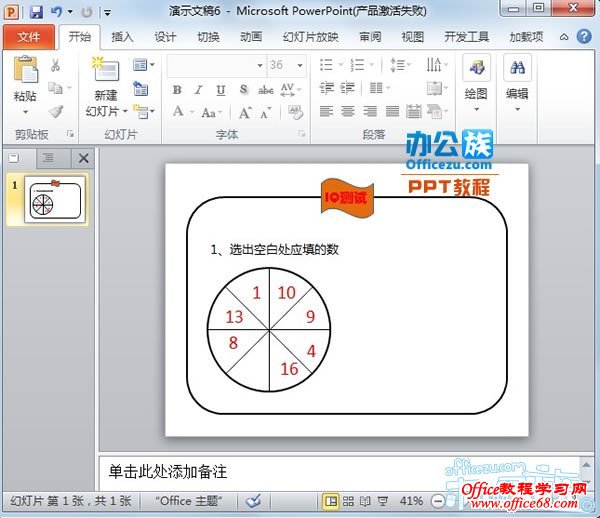Apply bold with the B icon
This screenshot has height=518, width=600.
coord(177,89)
